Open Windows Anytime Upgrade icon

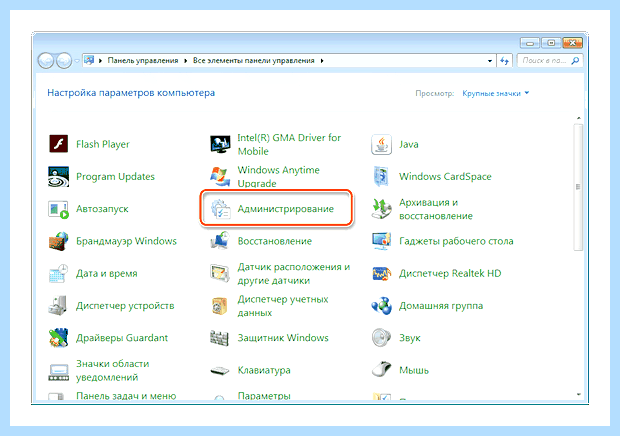[220, 176]
